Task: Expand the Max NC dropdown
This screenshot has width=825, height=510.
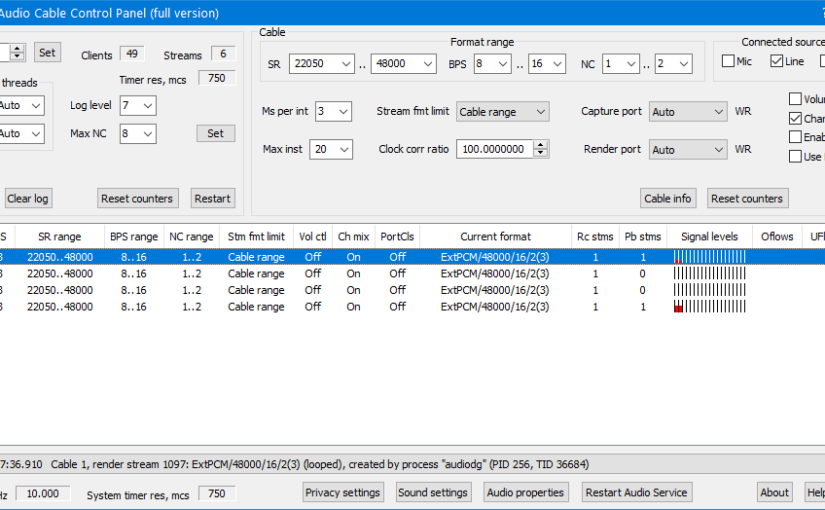Action: point(138,133)
